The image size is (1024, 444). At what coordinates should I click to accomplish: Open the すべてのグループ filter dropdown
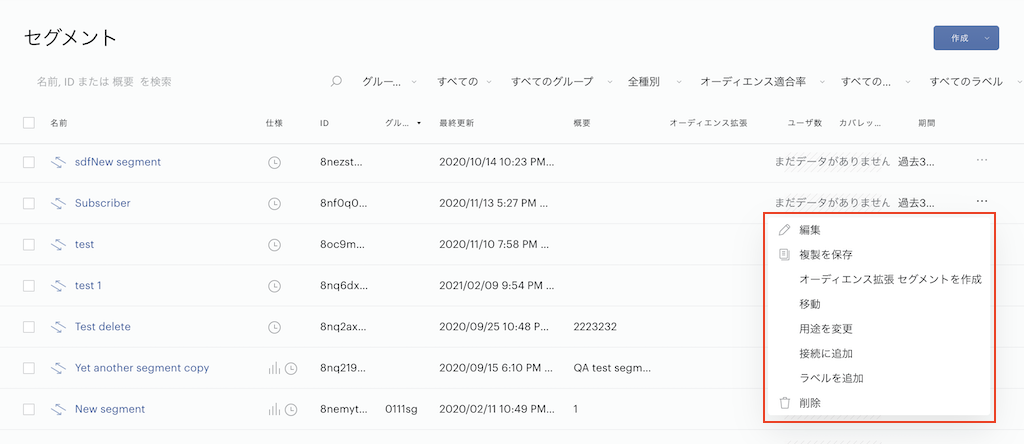[x=562, y=82]
